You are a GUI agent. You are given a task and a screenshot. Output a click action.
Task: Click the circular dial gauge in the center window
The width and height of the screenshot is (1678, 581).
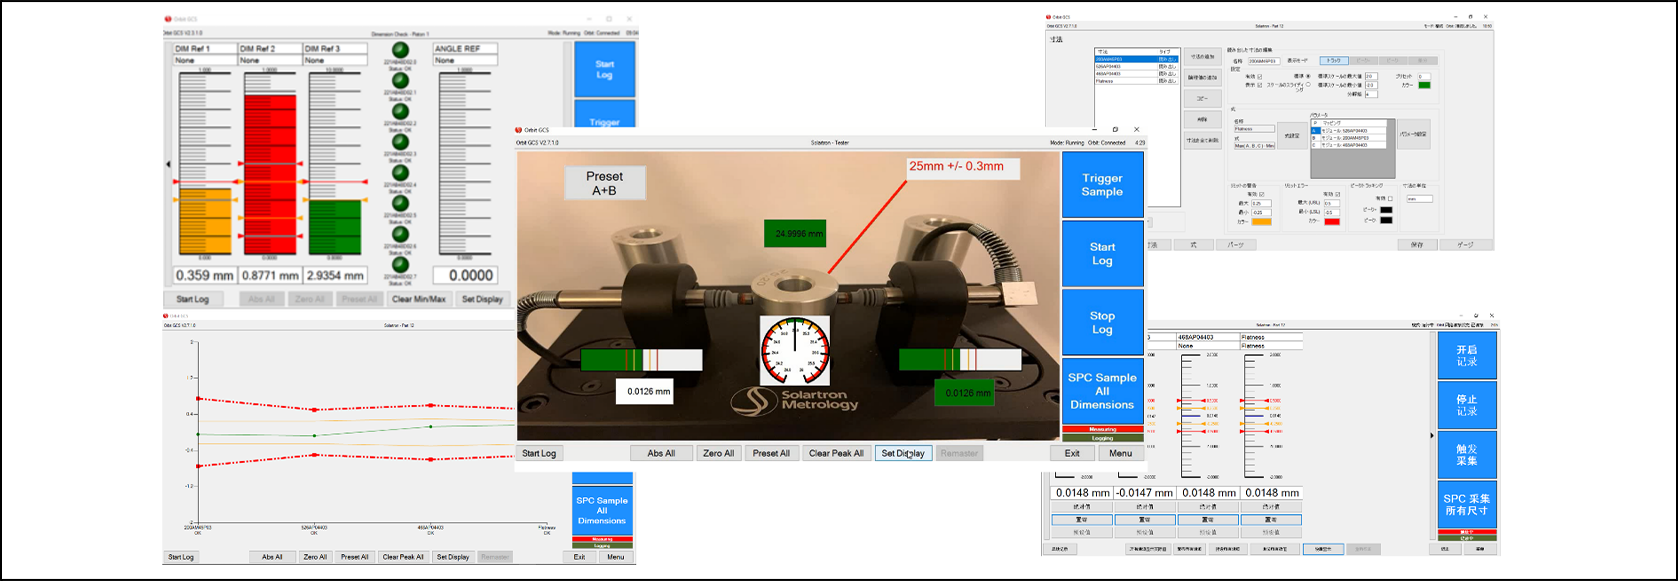coord(795,351)
